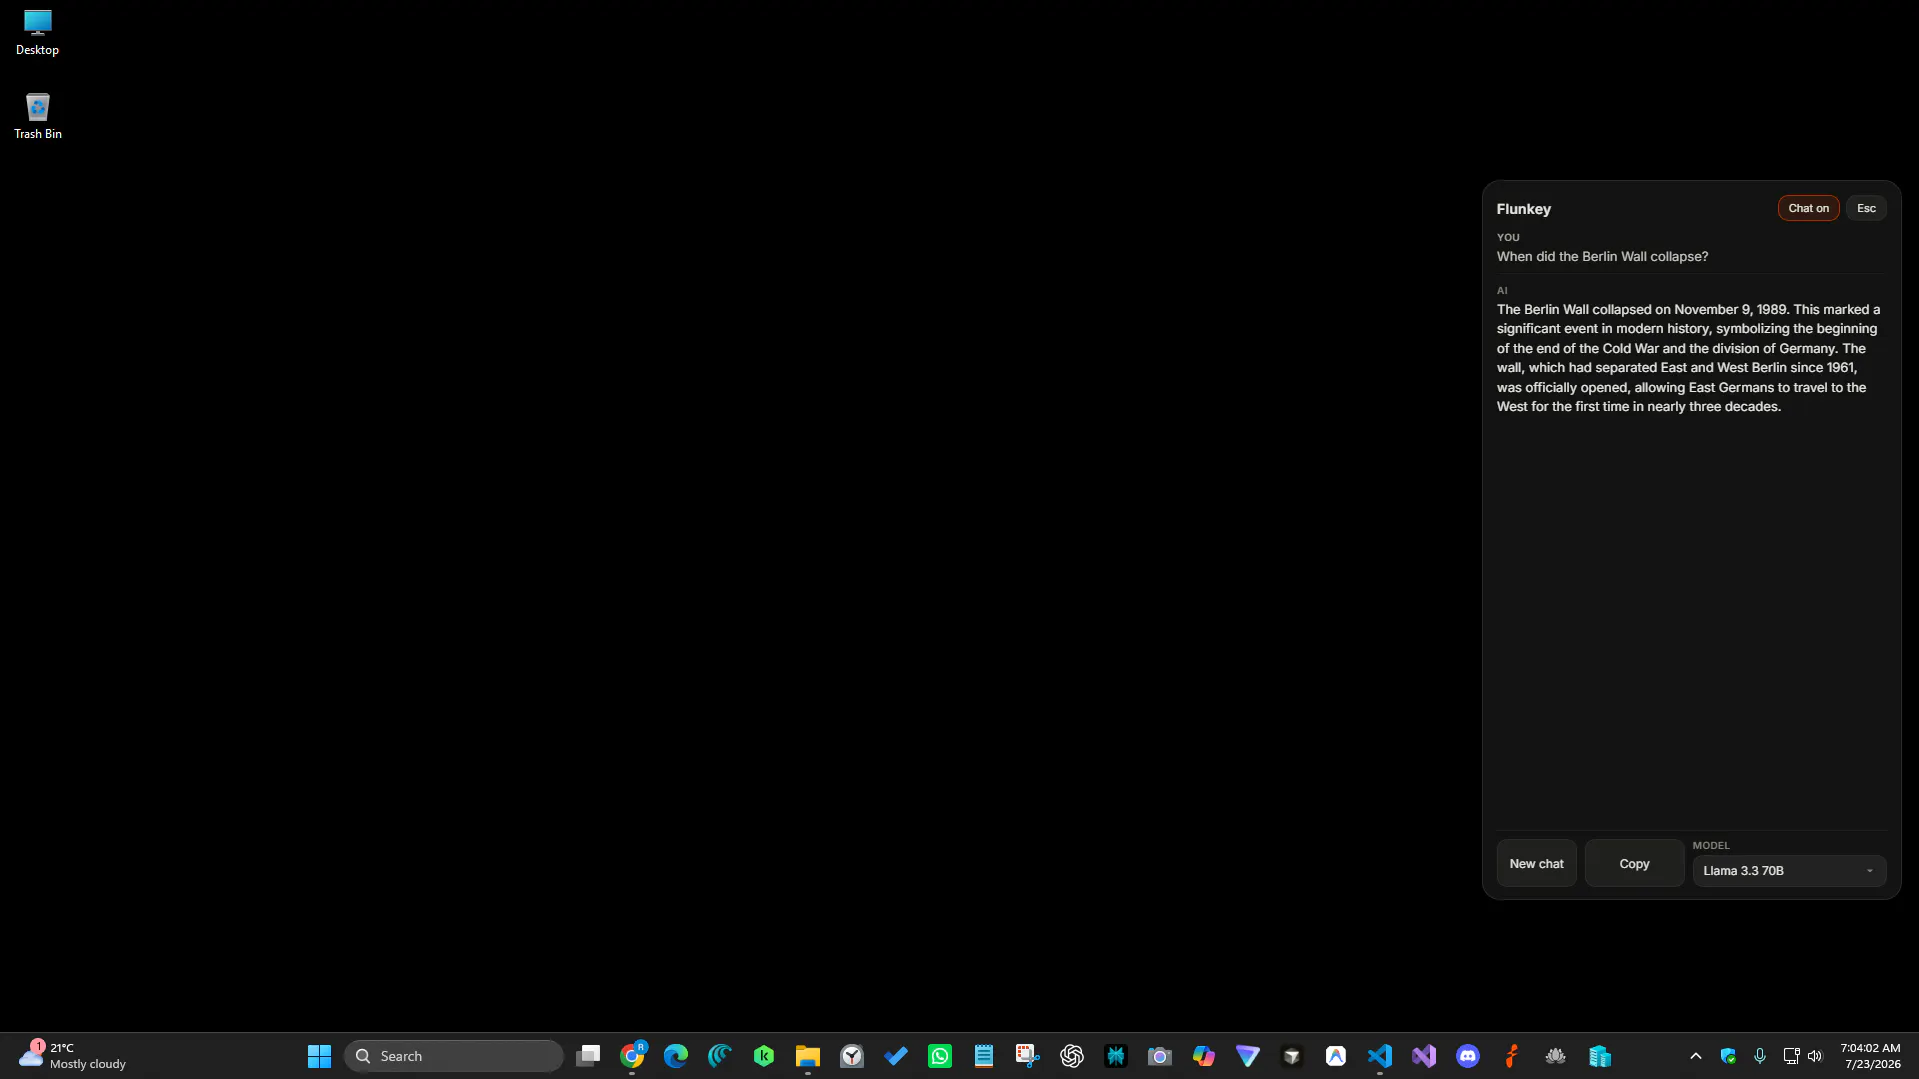Click the taskbar Search box
The height and width of the screenshot is (1079, 1919).
coord(453,1056)
